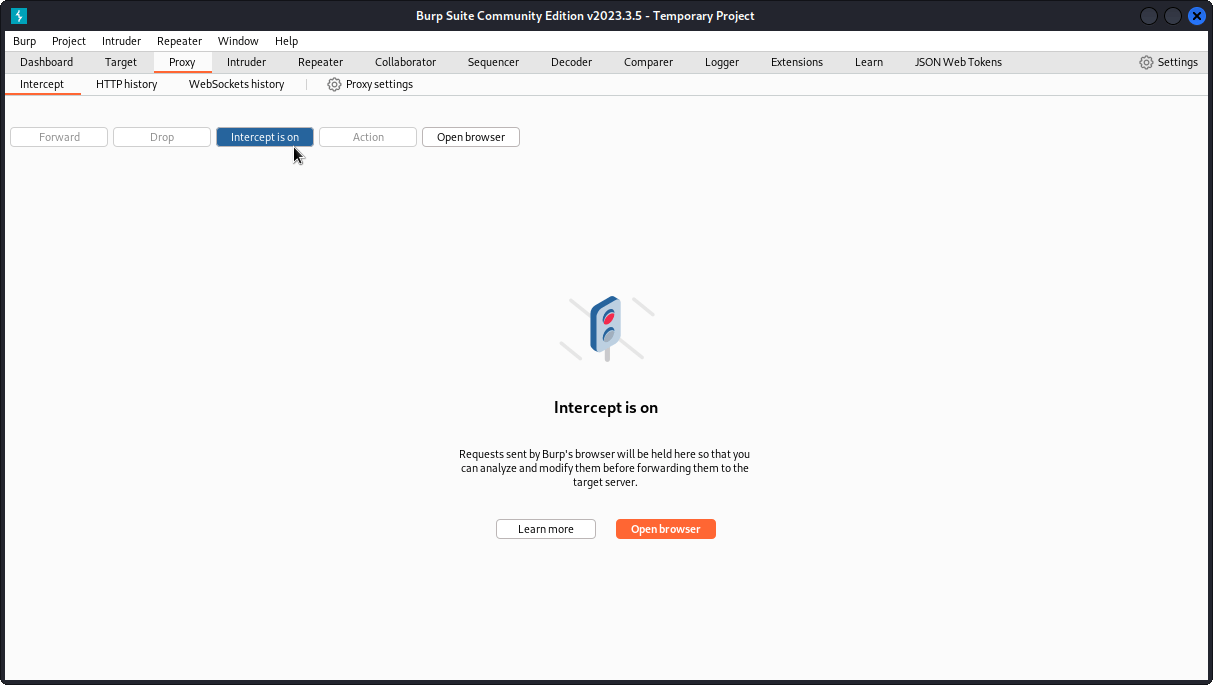Click the Drop button
The width and height of the screenshot is (1213, 685).
(161, 136)
